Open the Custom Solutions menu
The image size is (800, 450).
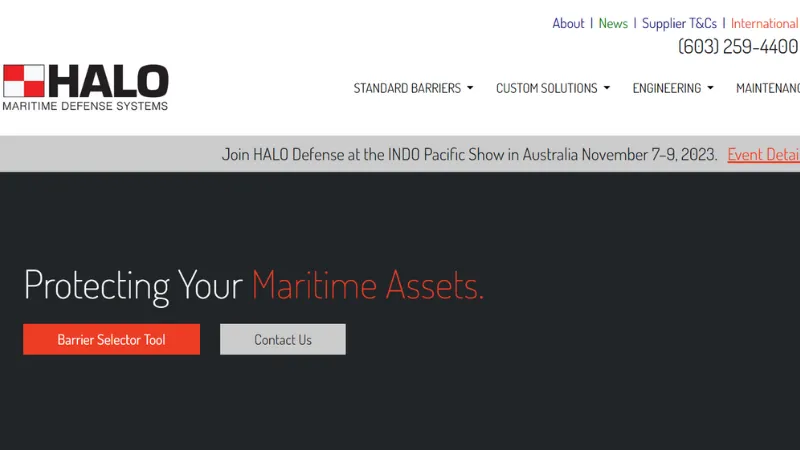546,88
